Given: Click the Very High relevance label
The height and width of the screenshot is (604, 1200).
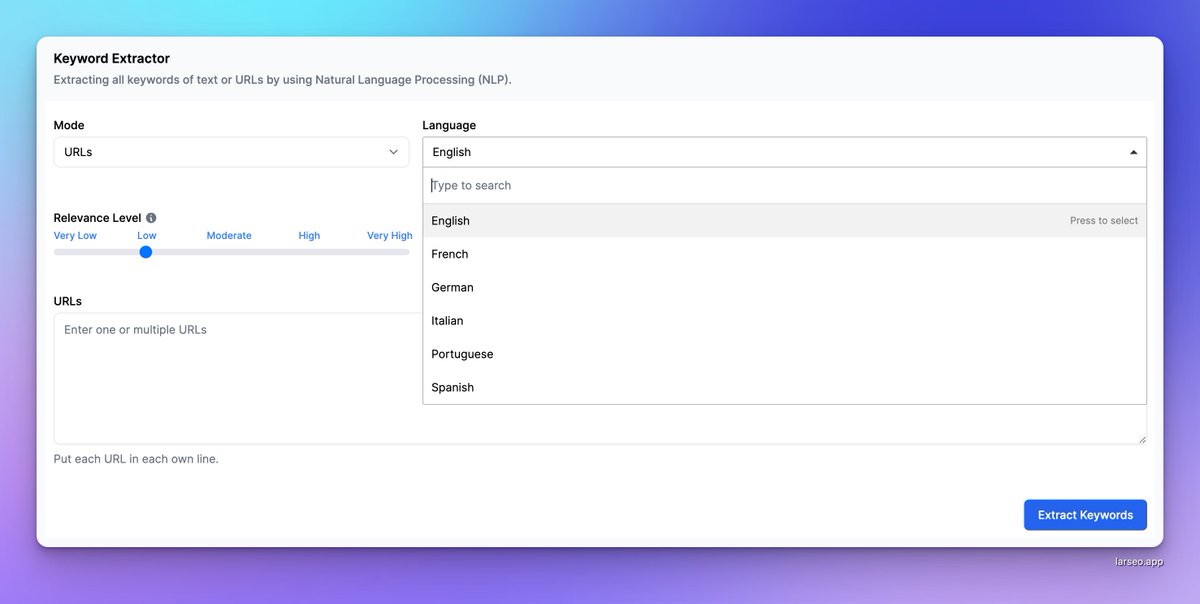Looking at the screenshot, I should coord(389,236).
